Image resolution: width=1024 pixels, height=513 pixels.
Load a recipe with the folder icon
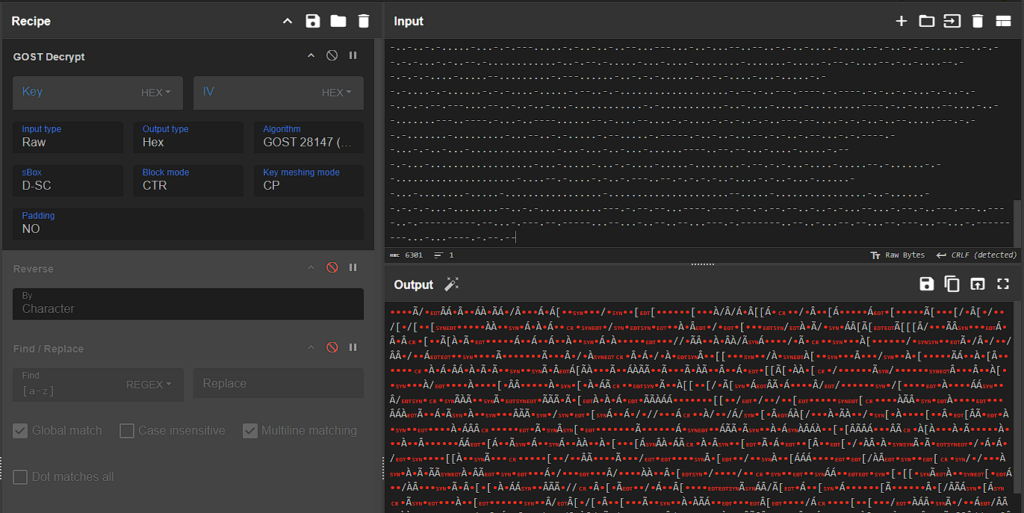pos(338,21)
